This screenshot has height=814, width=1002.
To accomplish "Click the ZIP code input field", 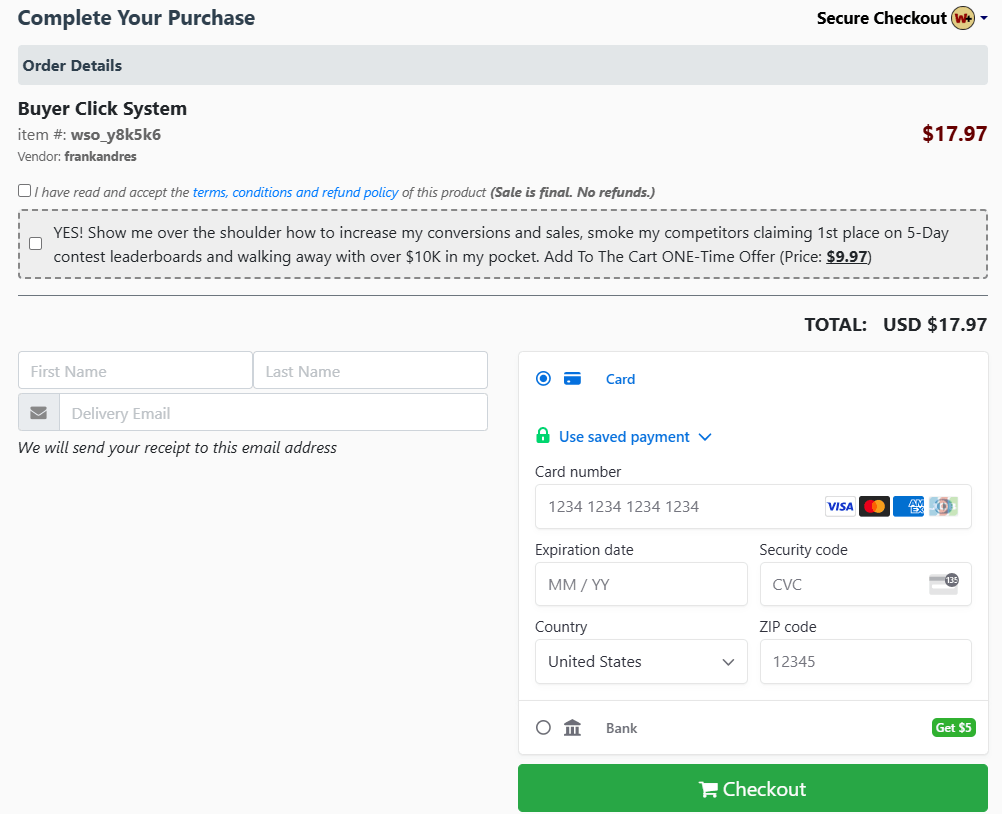I will (865, 661).
